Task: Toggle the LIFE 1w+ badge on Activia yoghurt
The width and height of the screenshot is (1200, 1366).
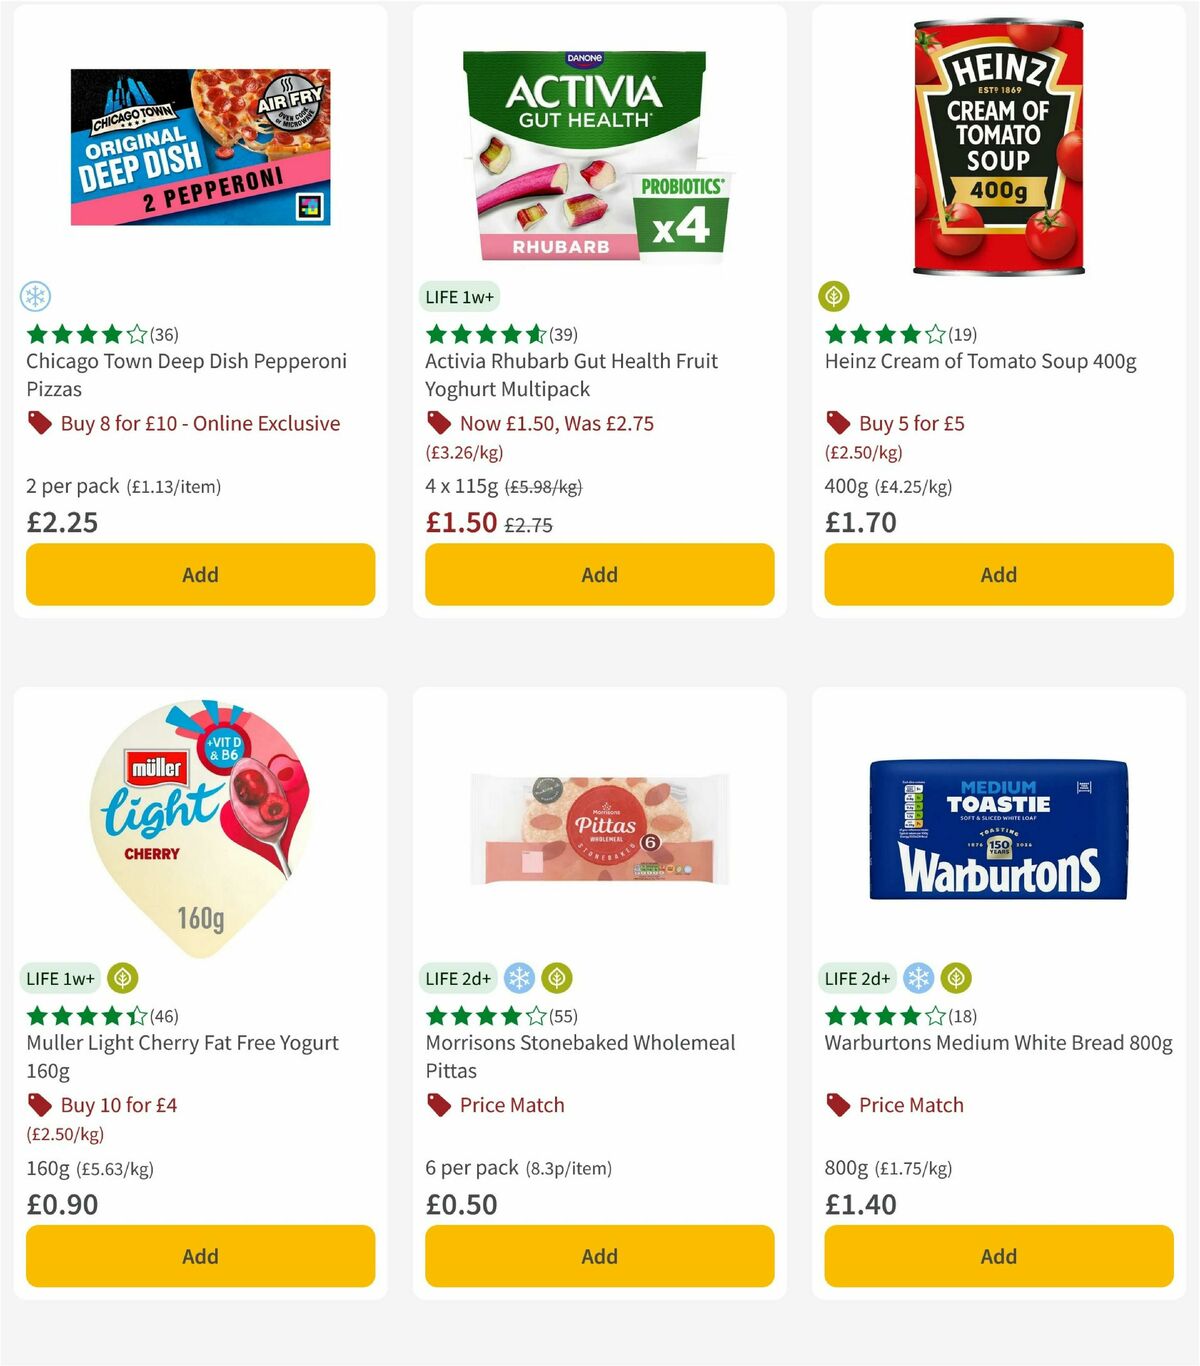Action: [460, 297]
